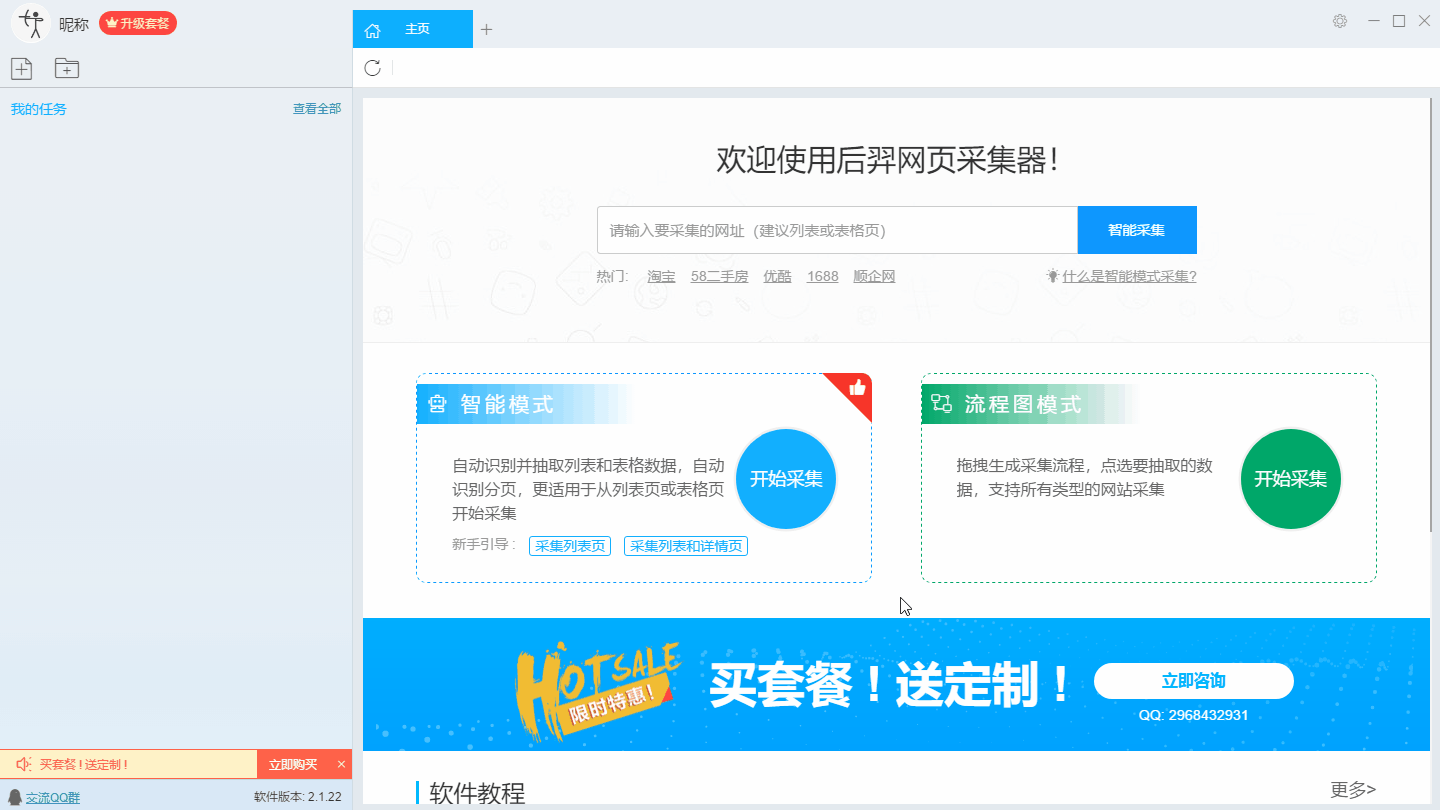
Task: Open a new tab with the plus button
Action: coord(487,29)
